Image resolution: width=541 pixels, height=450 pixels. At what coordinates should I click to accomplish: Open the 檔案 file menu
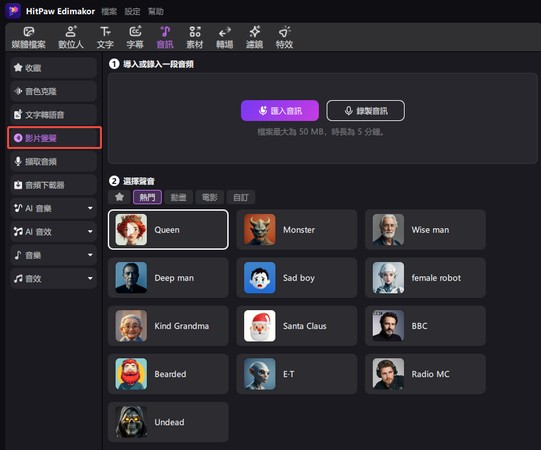109,11
